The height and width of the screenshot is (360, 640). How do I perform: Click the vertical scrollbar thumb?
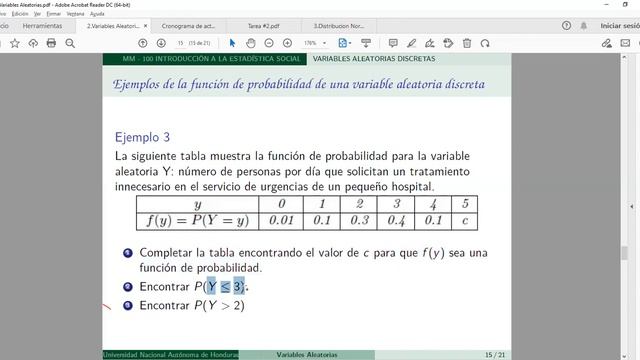click(624, 253)
